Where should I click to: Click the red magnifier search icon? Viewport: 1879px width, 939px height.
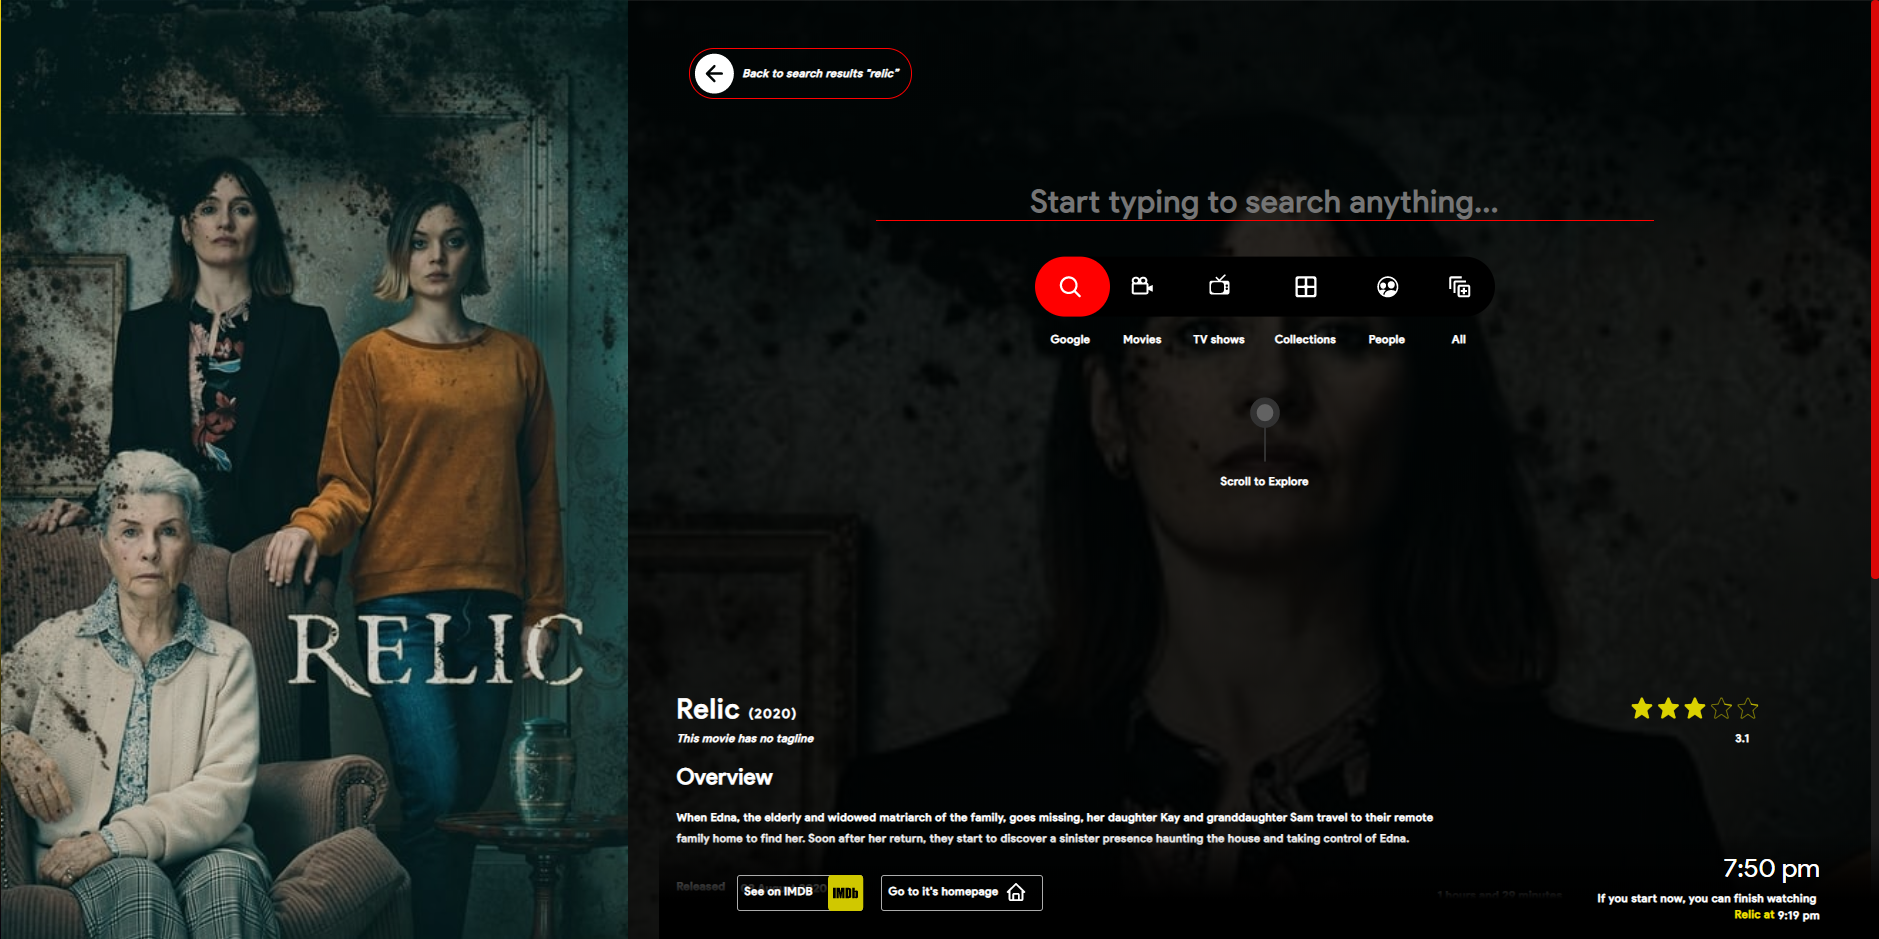pos(1071,286)
